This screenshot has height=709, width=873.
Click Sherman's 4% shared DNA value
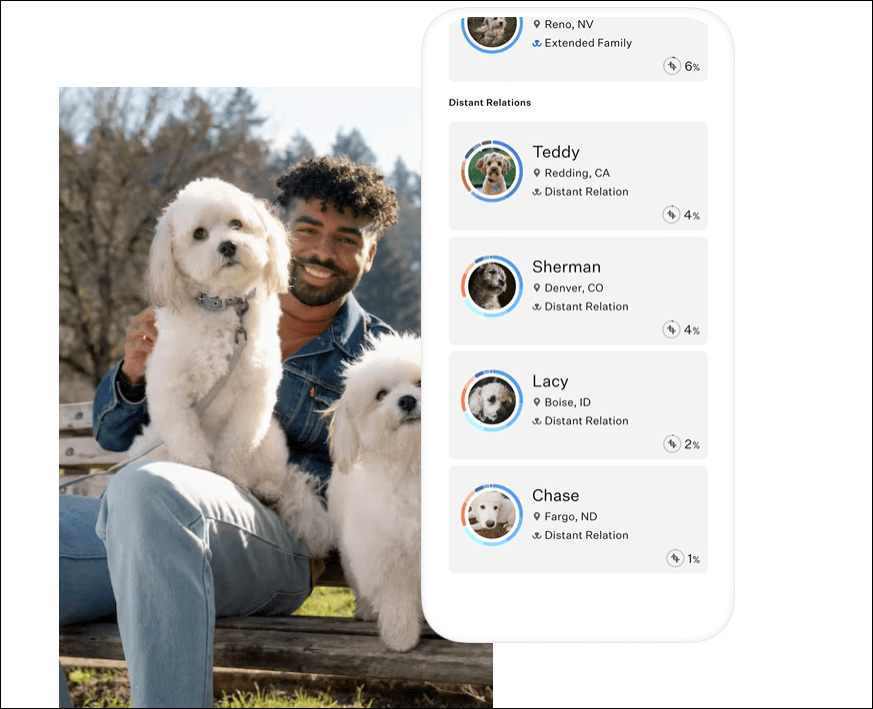tap(691, 330)
